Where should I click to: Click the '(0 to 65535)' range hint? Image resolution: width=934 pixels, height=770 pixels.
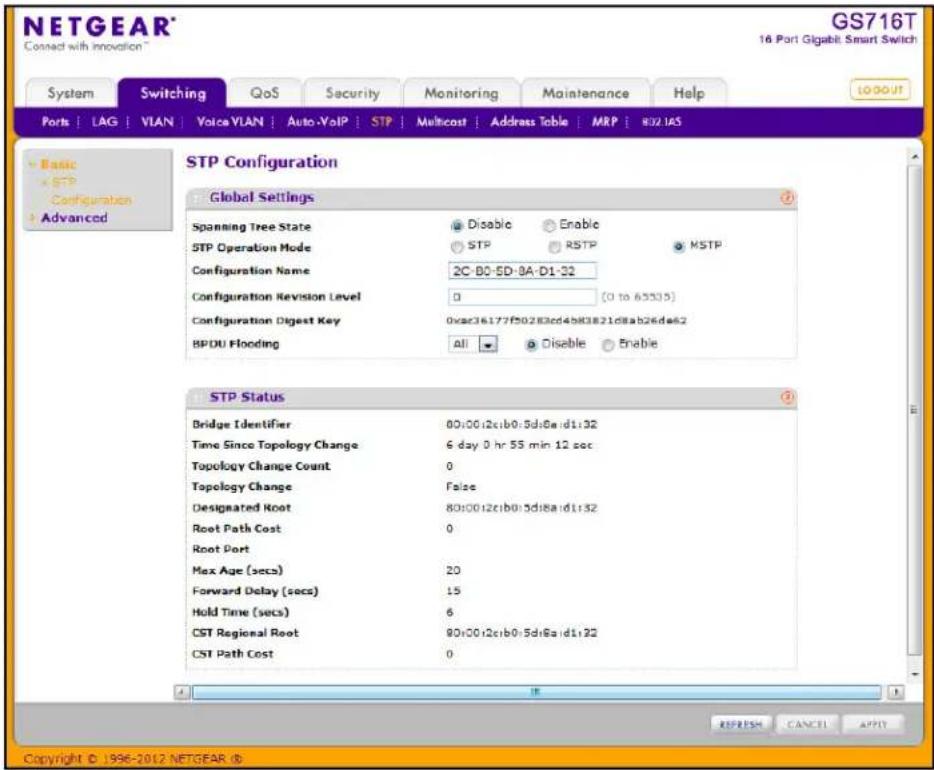pyautogui.click(x=638, y=297)
